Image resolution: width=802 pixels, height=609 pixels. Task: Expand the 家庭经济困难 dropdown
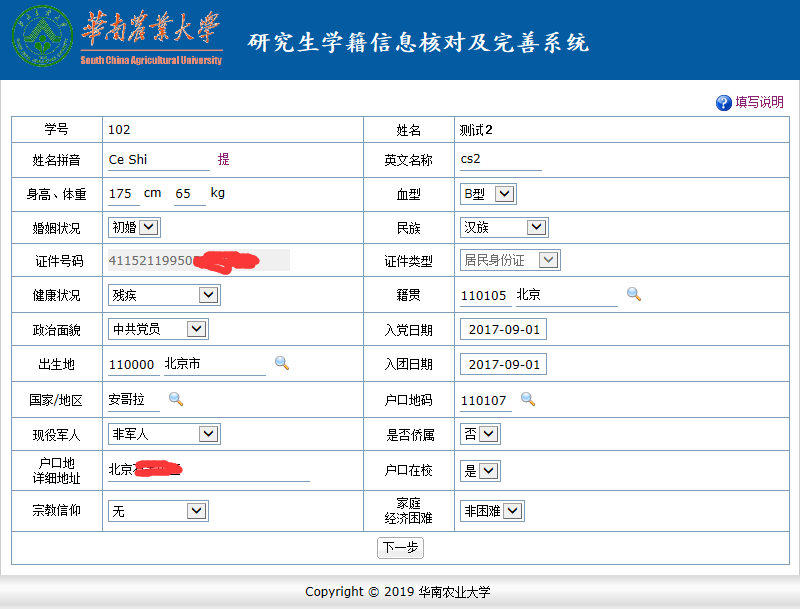pos(492,511)
